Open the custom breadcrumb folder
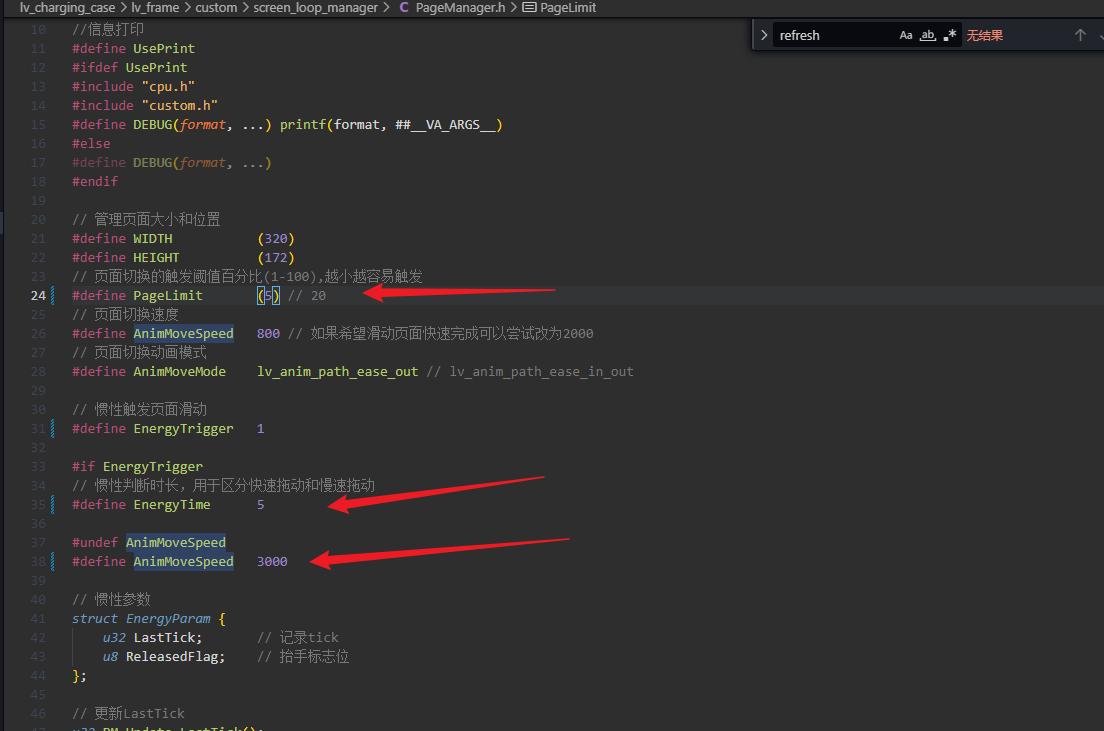The width and height of the screenshot is (1104, 731). point(216,8)
